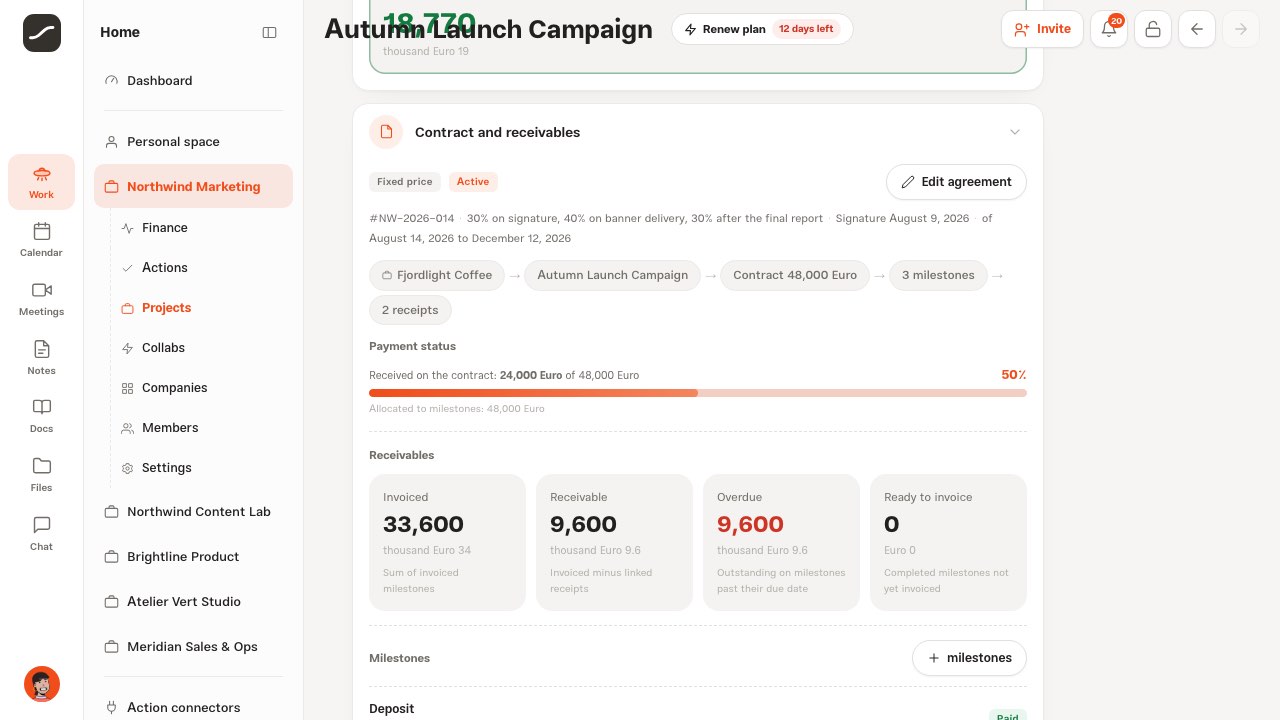Click the Fjordlight Coffee chip
The height and width of the screenshot is (720, 1280).
coord(437,275)
